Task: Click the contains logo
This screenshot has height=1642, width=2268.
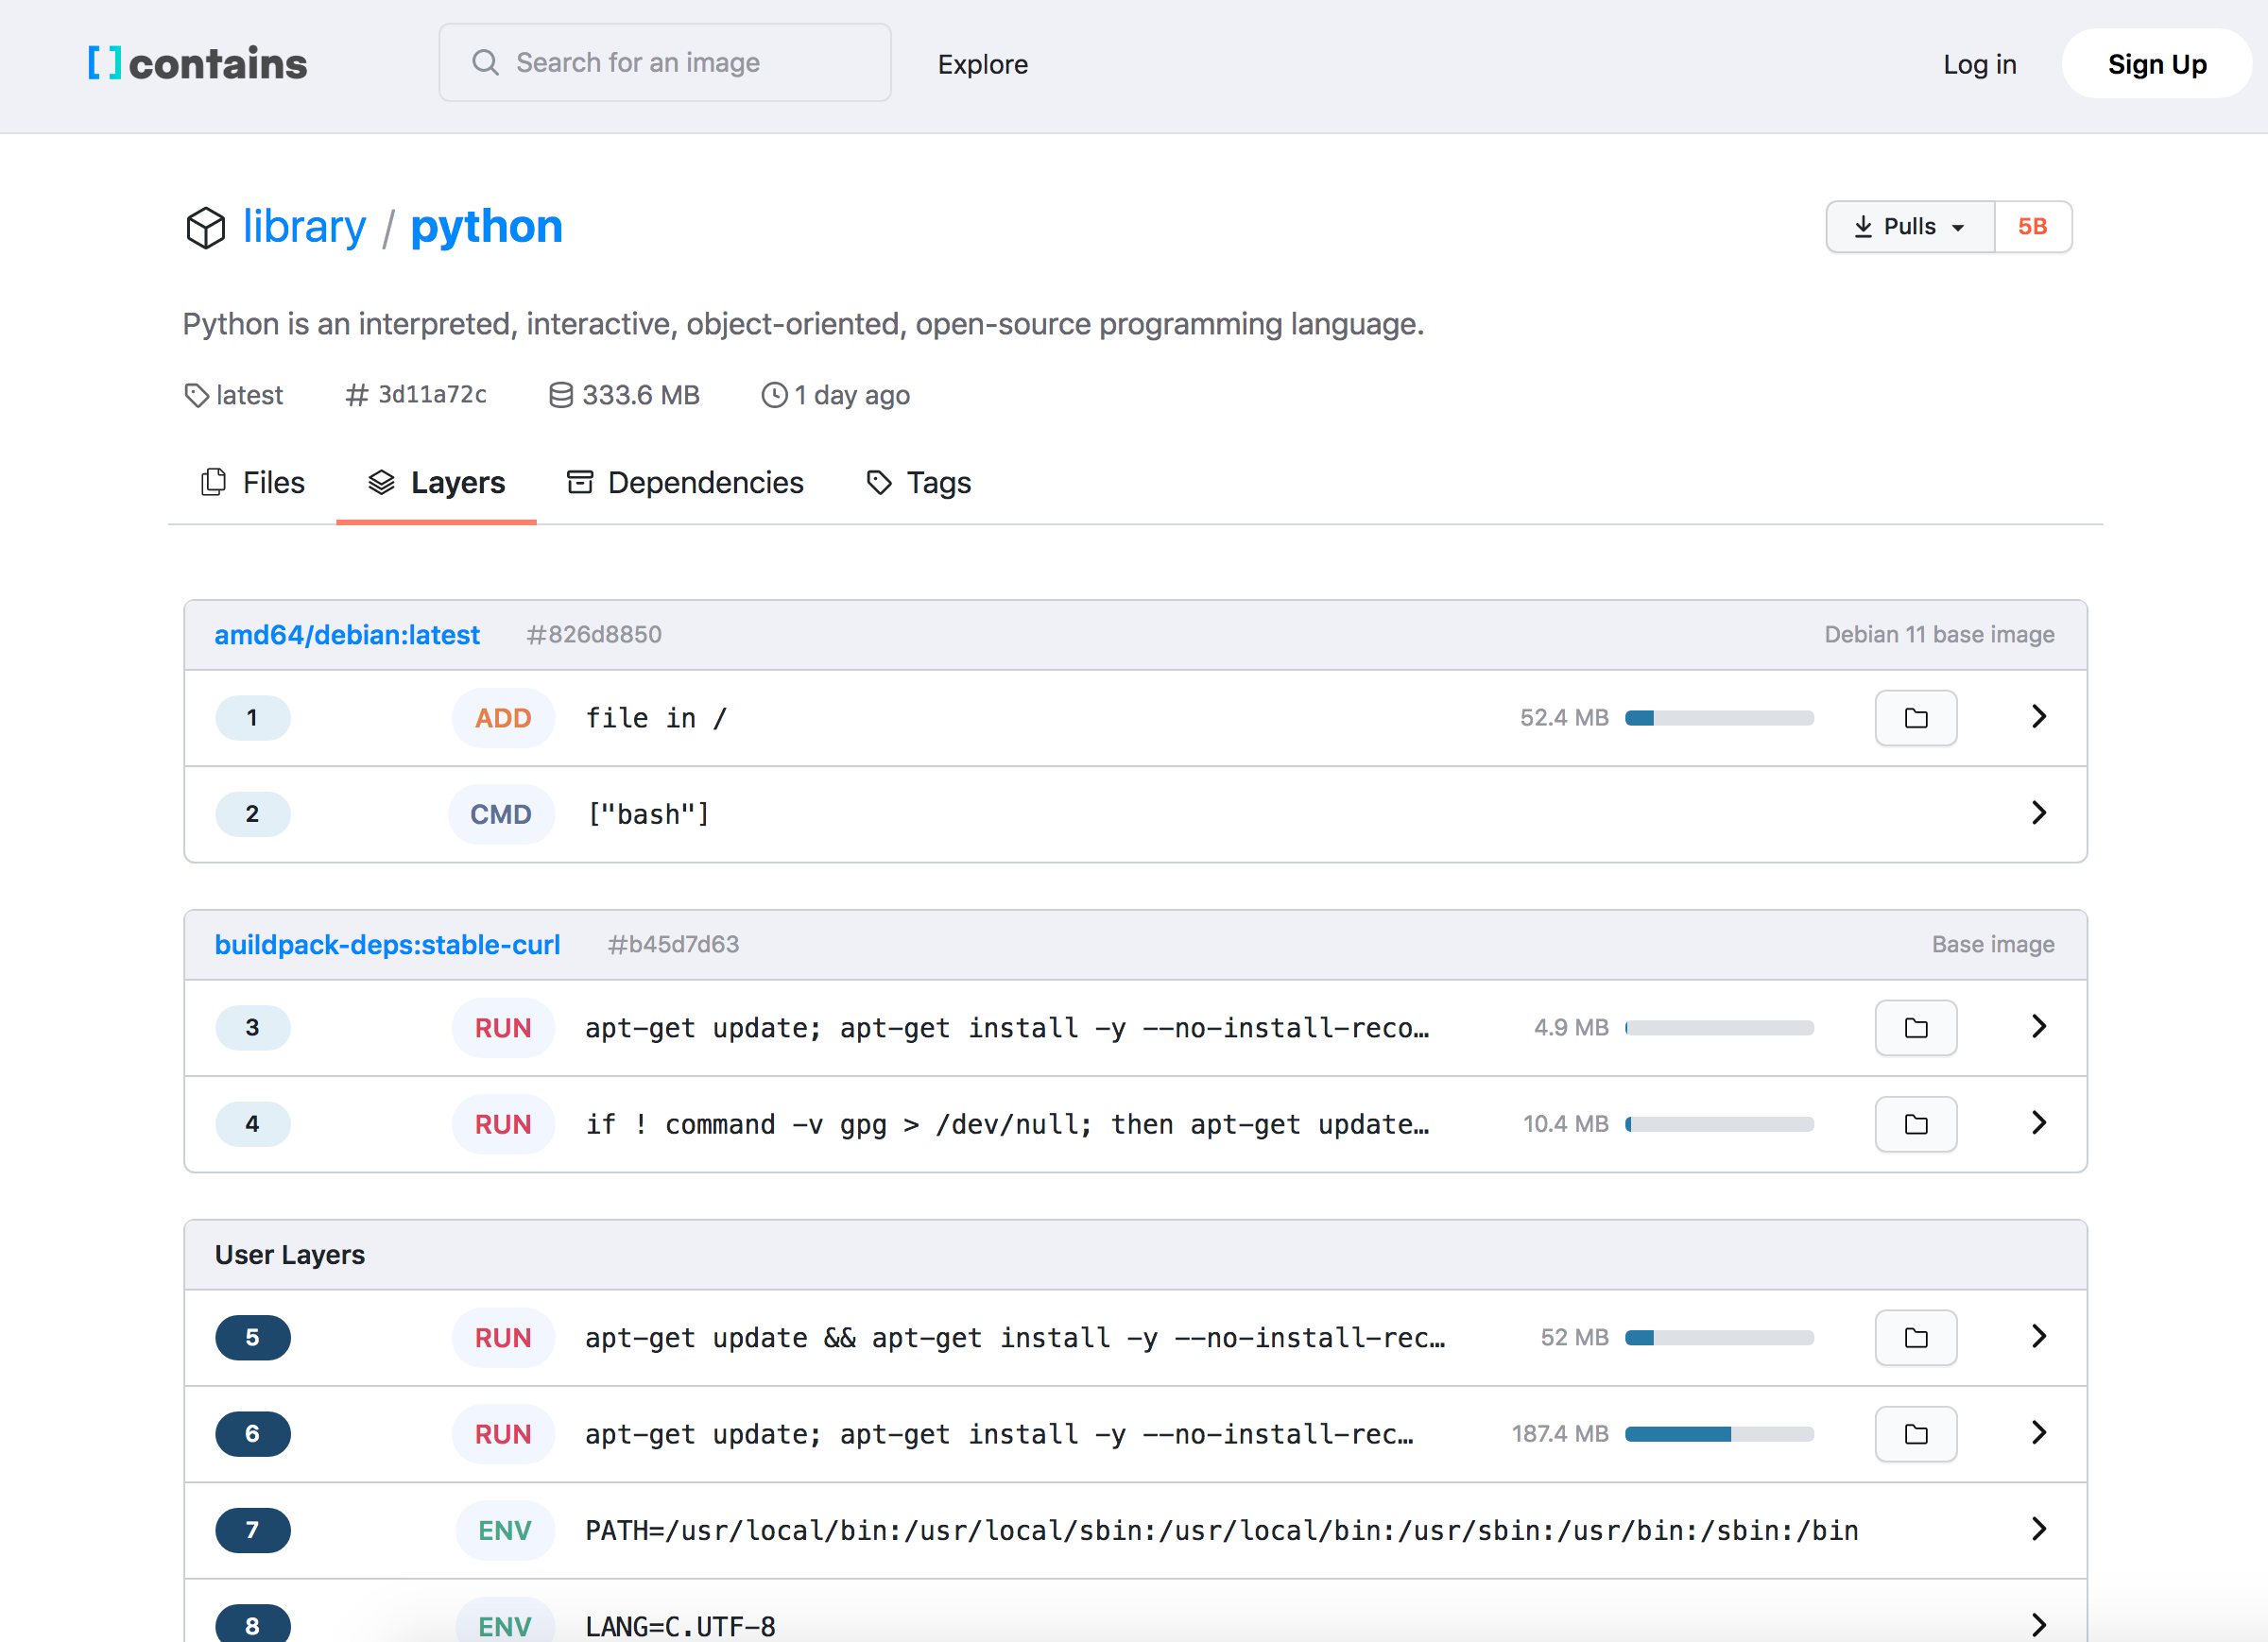Action: (198, 64)
